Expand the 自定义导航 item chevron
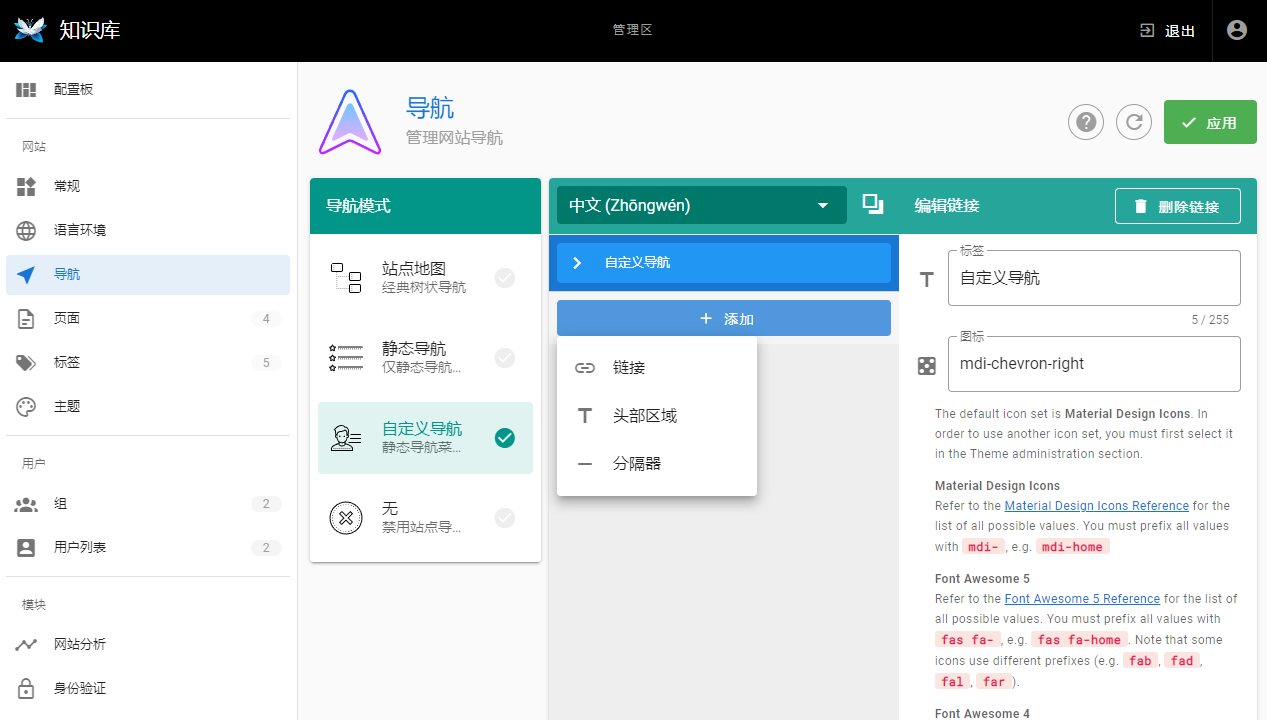 click(577, 263)
